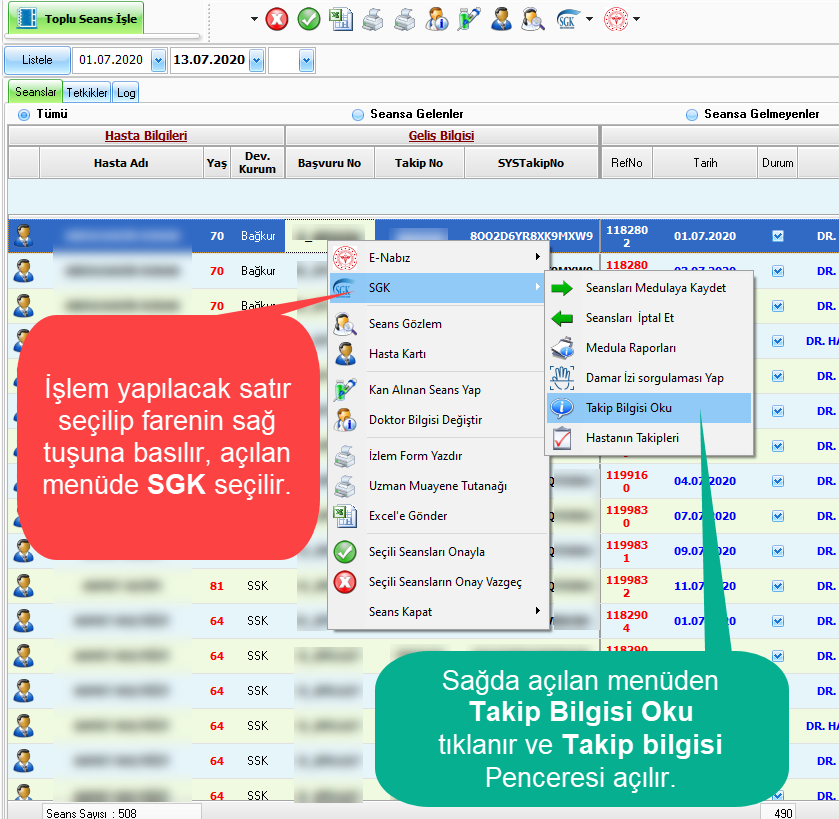Click patient icon of the selected Bağkur row
839x819 pixels.
point(24,235)
